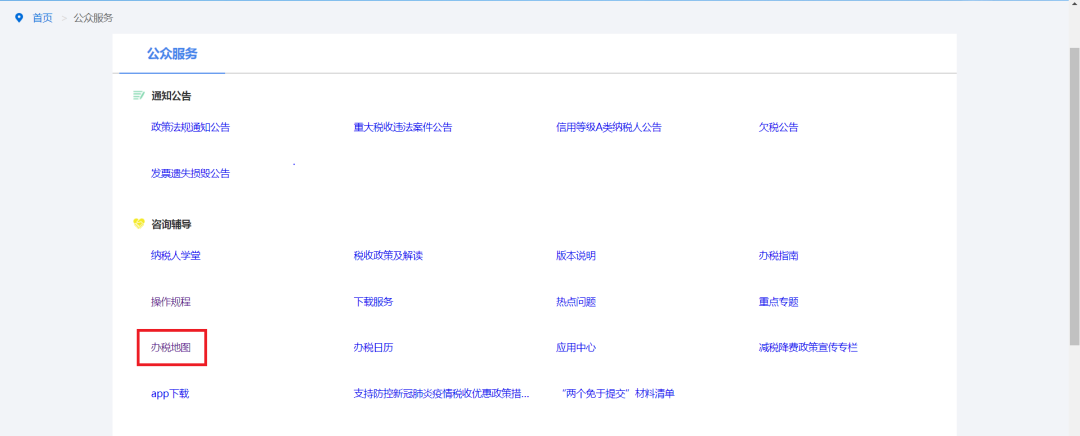This screenshot has width=1080, height=436.
Task: Click the 公众服务 breadcrumb text
Action: pyautogui.click(x=94, y=18)
